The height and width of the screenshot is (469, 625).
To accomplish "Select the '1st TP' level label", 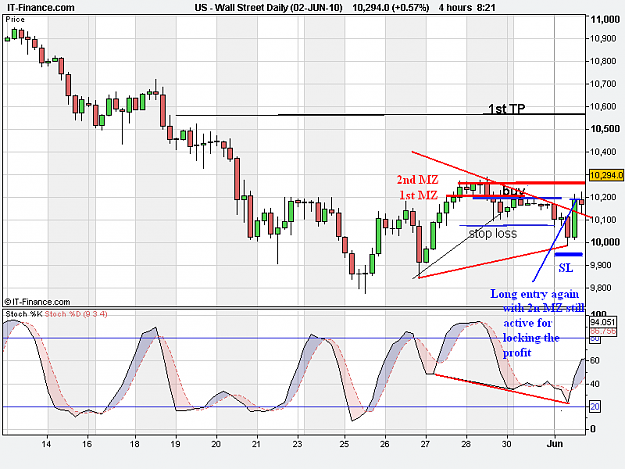I will [507, 109].
